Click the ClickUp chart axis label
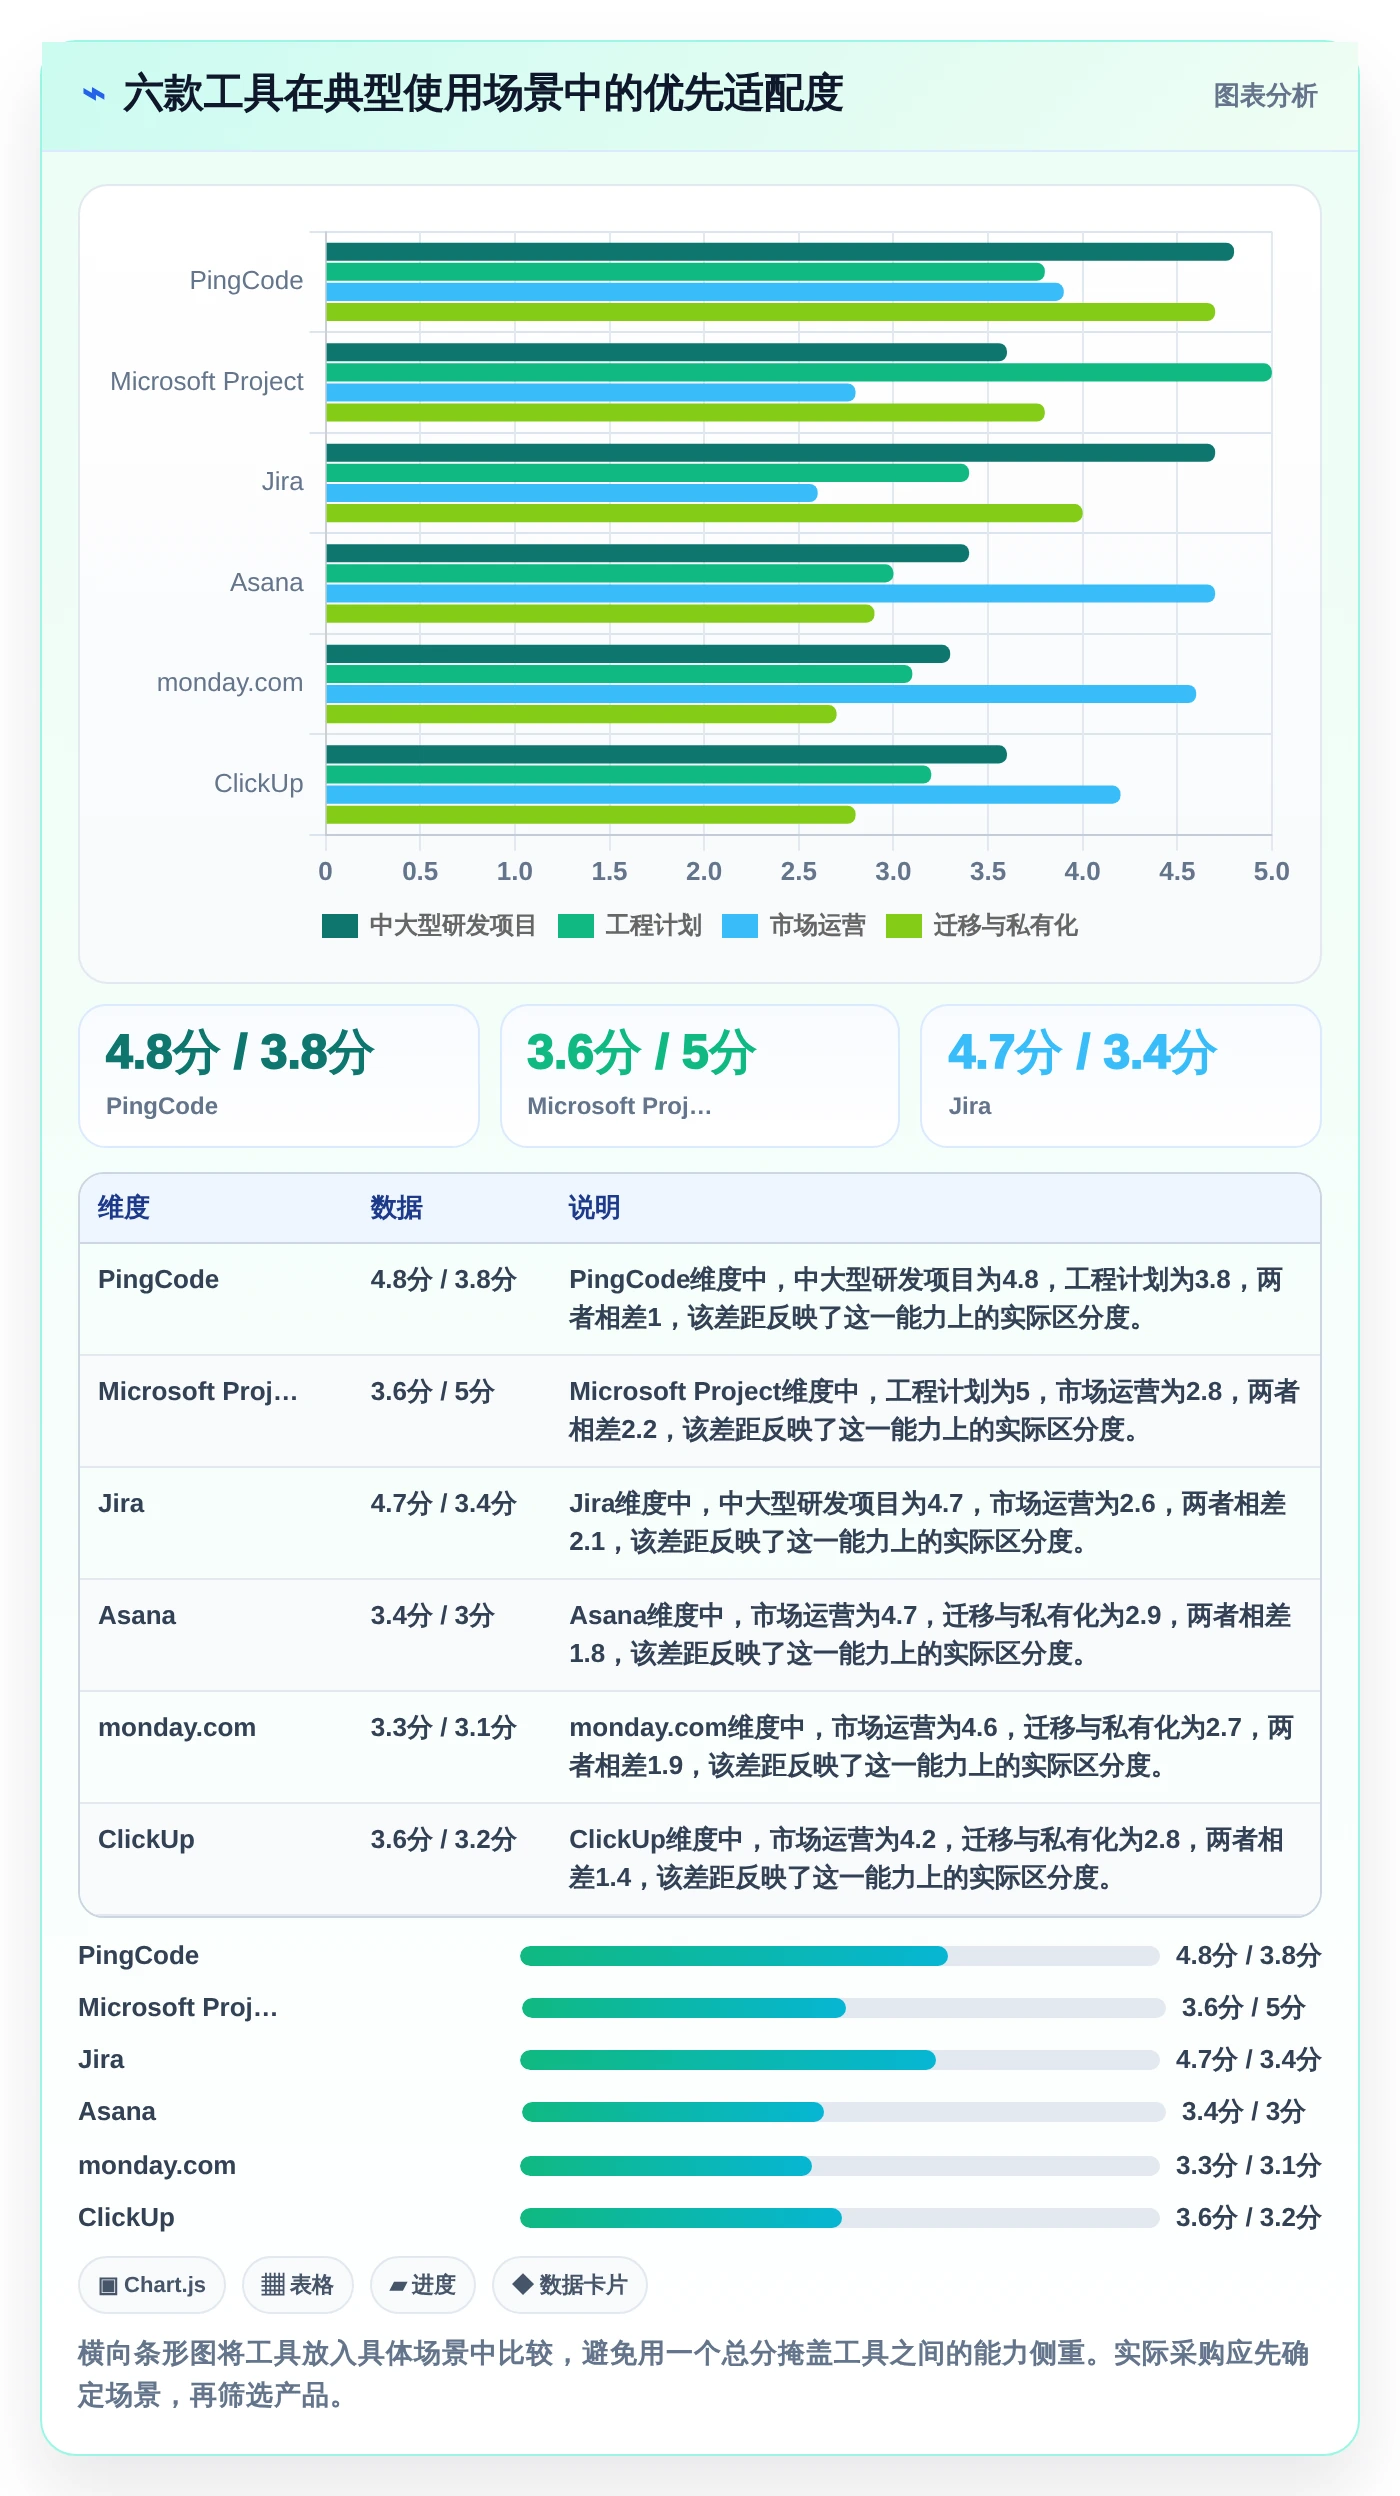 [258, 784]
